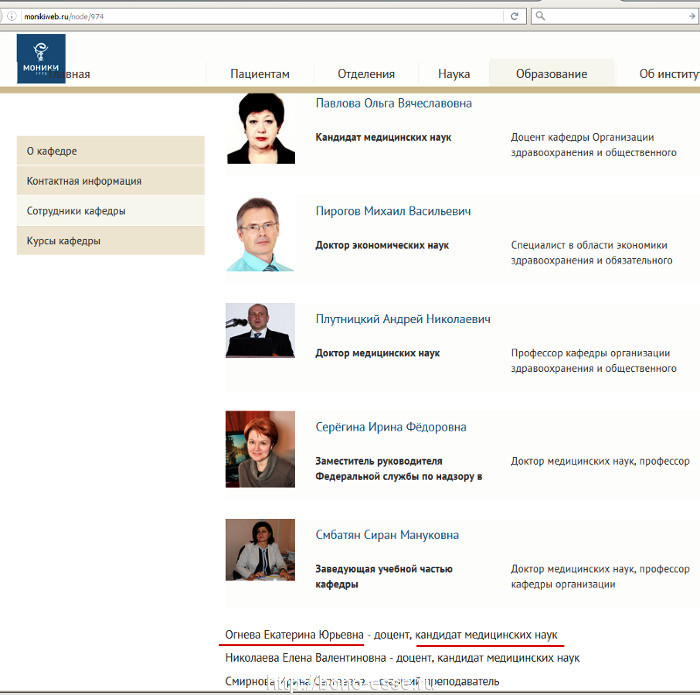Focus the browser search field
This screenshot has width=700, height=695.
click(x=616, y=17)
